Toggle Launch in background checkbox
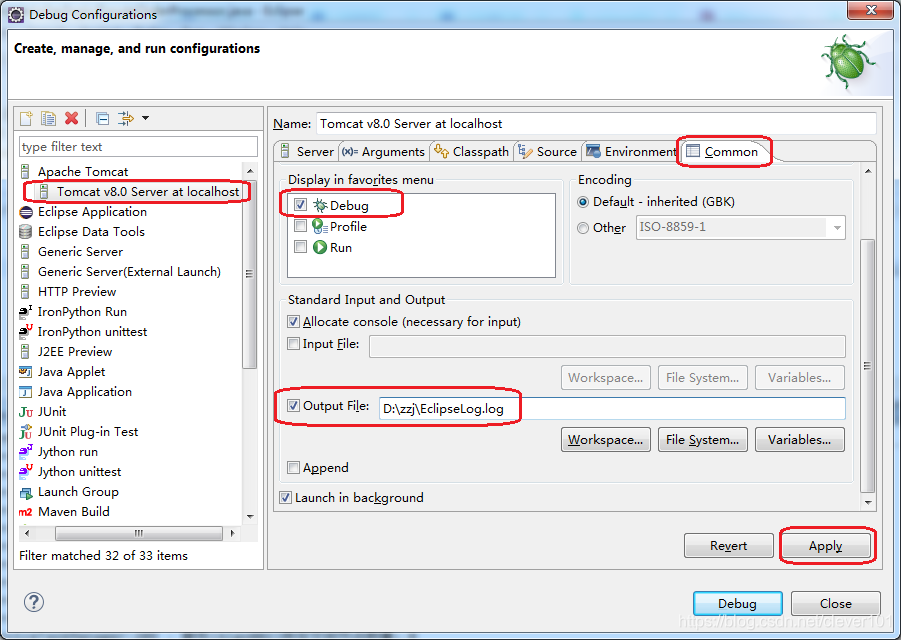The height and width of the screenshot is (640, 901). pos(286,498)
